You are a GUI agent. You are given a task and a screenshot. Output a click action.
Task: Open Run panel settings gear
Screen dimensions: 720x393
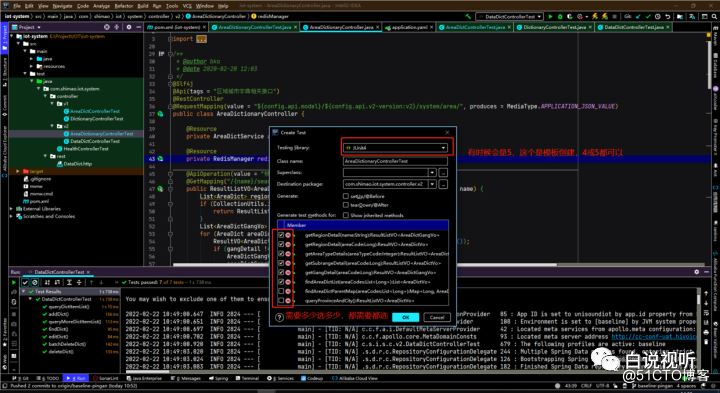697,272
